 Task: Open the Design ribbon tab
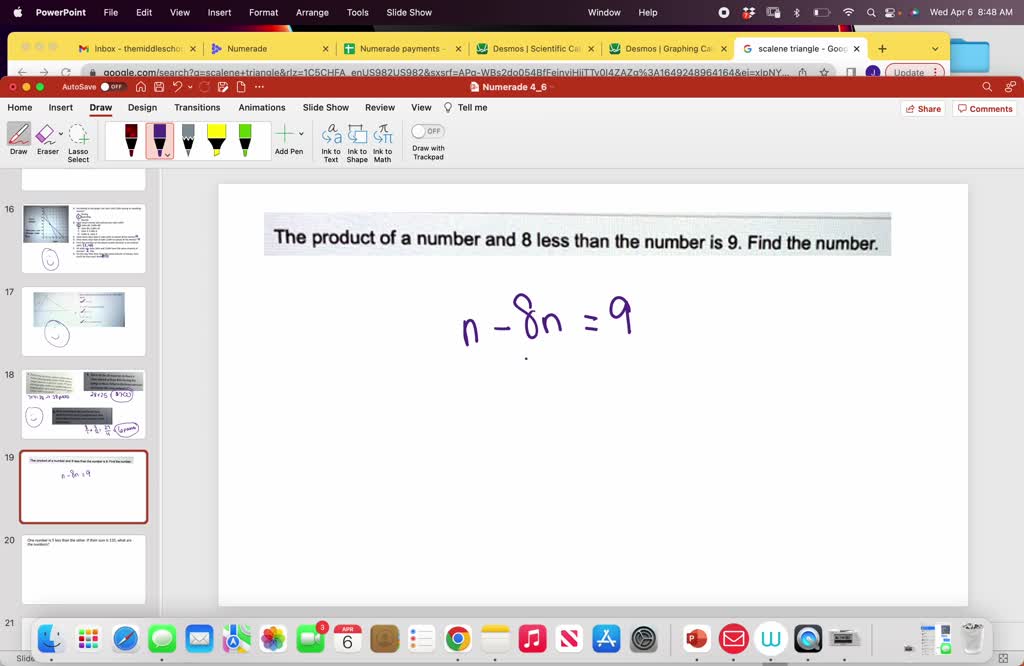tap(142, 107)
